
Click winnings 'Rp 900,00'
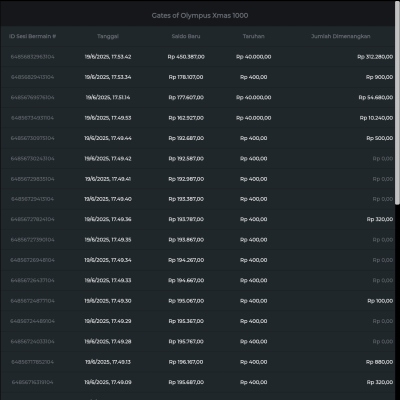pyautogui.click(x=379, y=77)
